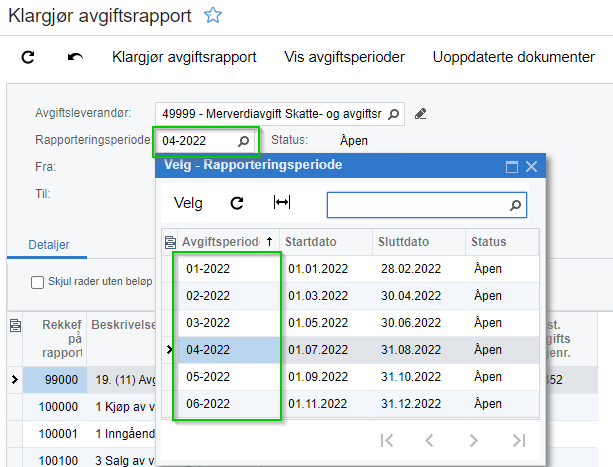Sort by Status column header

(502, 242)
